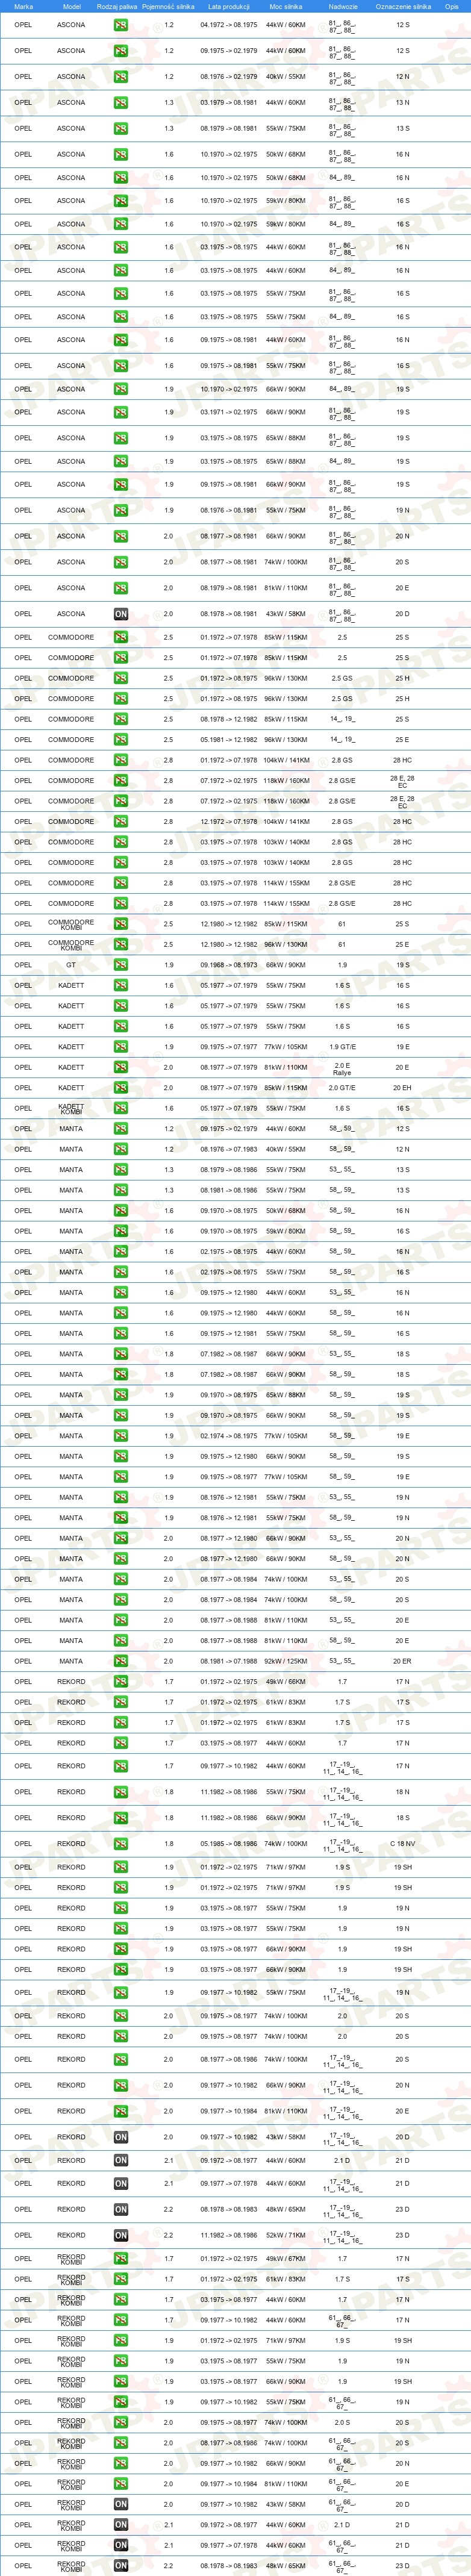Screen dimensions: 471x2576
Task: Click '43kW / 58KM' in ASCONA row
Action: pyautogui.click(x=286, y=614)
